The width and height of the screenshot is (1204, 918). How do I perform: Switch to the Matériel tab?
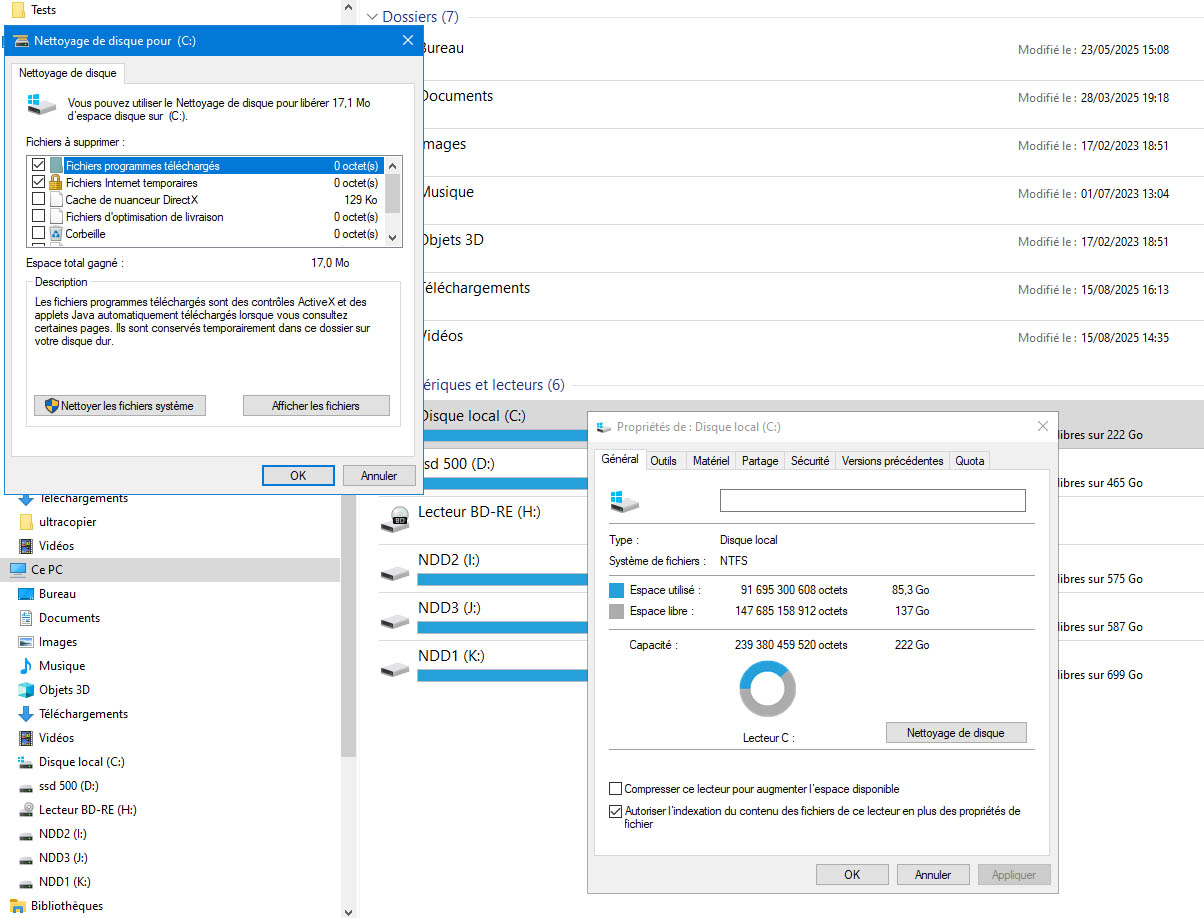coord(710,461)
